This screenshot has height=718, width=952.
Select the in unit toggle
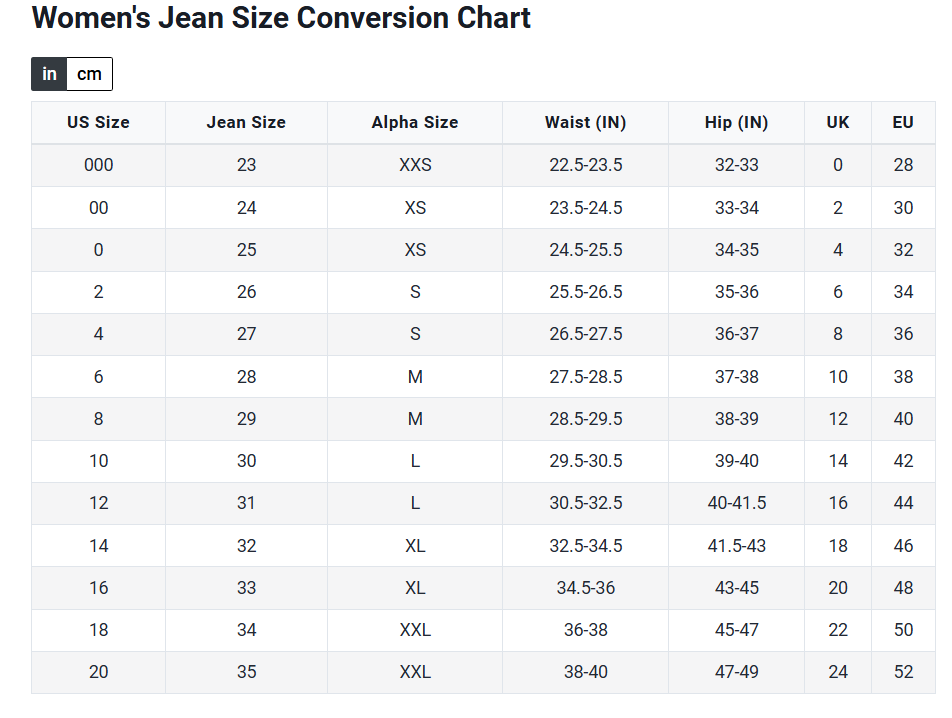pos(49,74)
